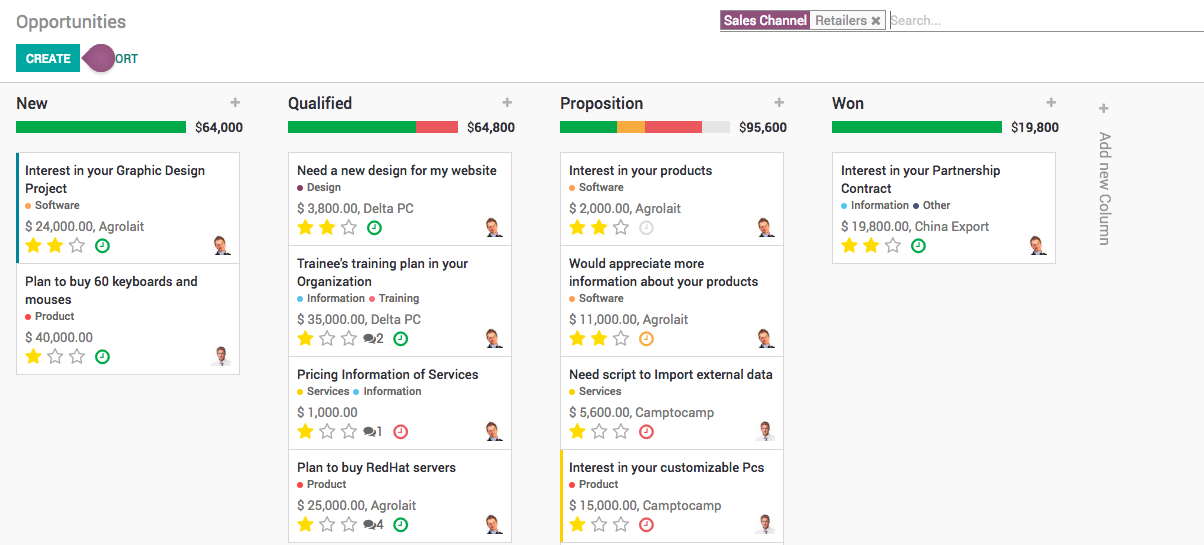The height and width of the screenshot is (545, 1204).
Task: Open Interest in your products opportunity
Action: click(x=640, y=171)
